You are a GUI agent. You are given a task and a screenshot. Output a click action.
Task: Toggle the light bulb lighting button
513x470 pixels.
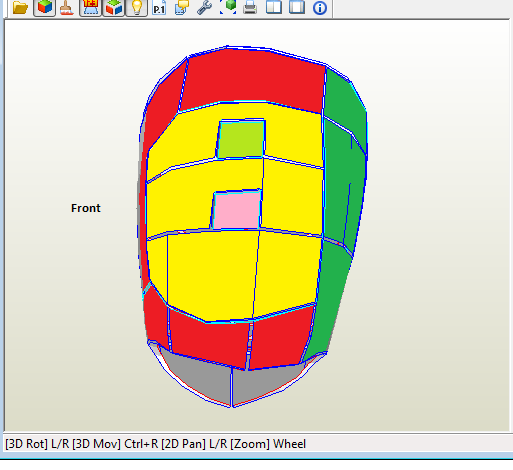tap(137, 7)
